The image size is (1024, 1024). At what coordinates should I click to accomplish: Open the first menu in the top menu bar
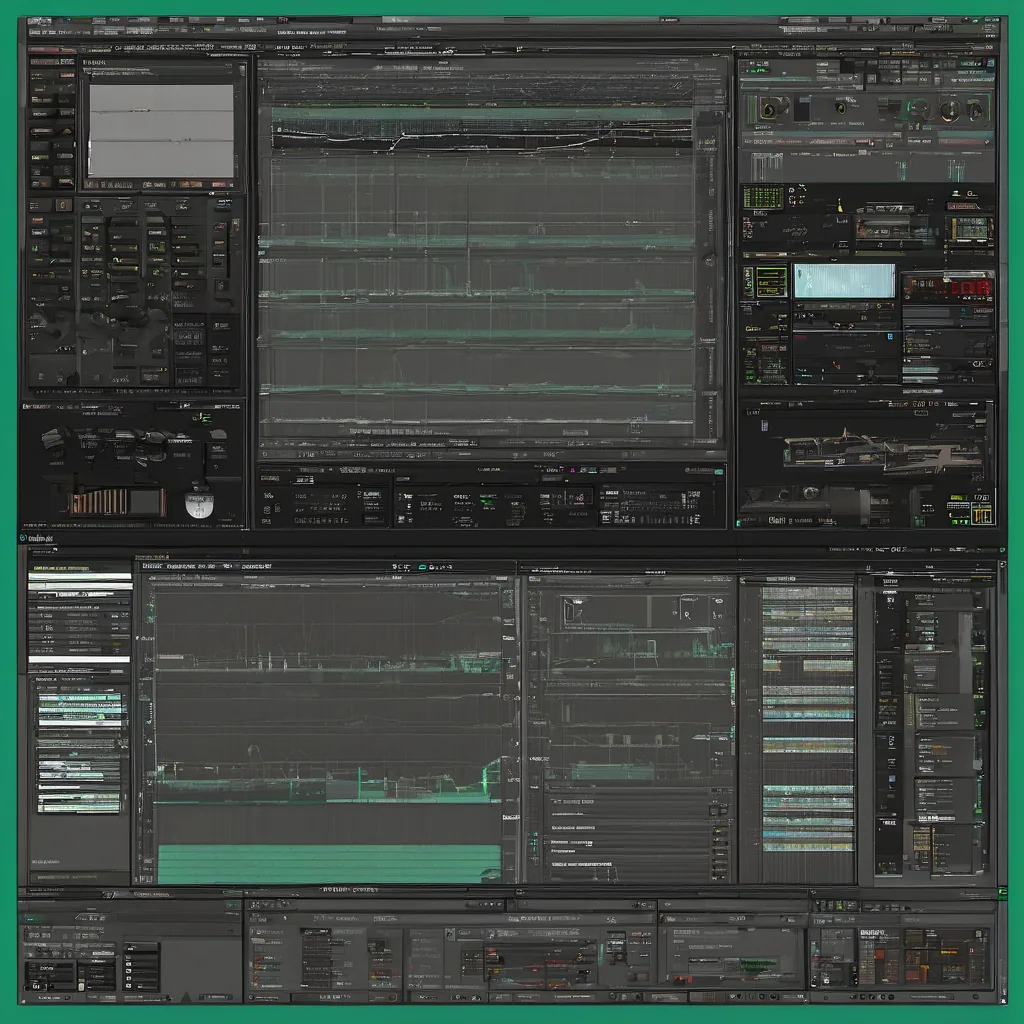point(42,32)
